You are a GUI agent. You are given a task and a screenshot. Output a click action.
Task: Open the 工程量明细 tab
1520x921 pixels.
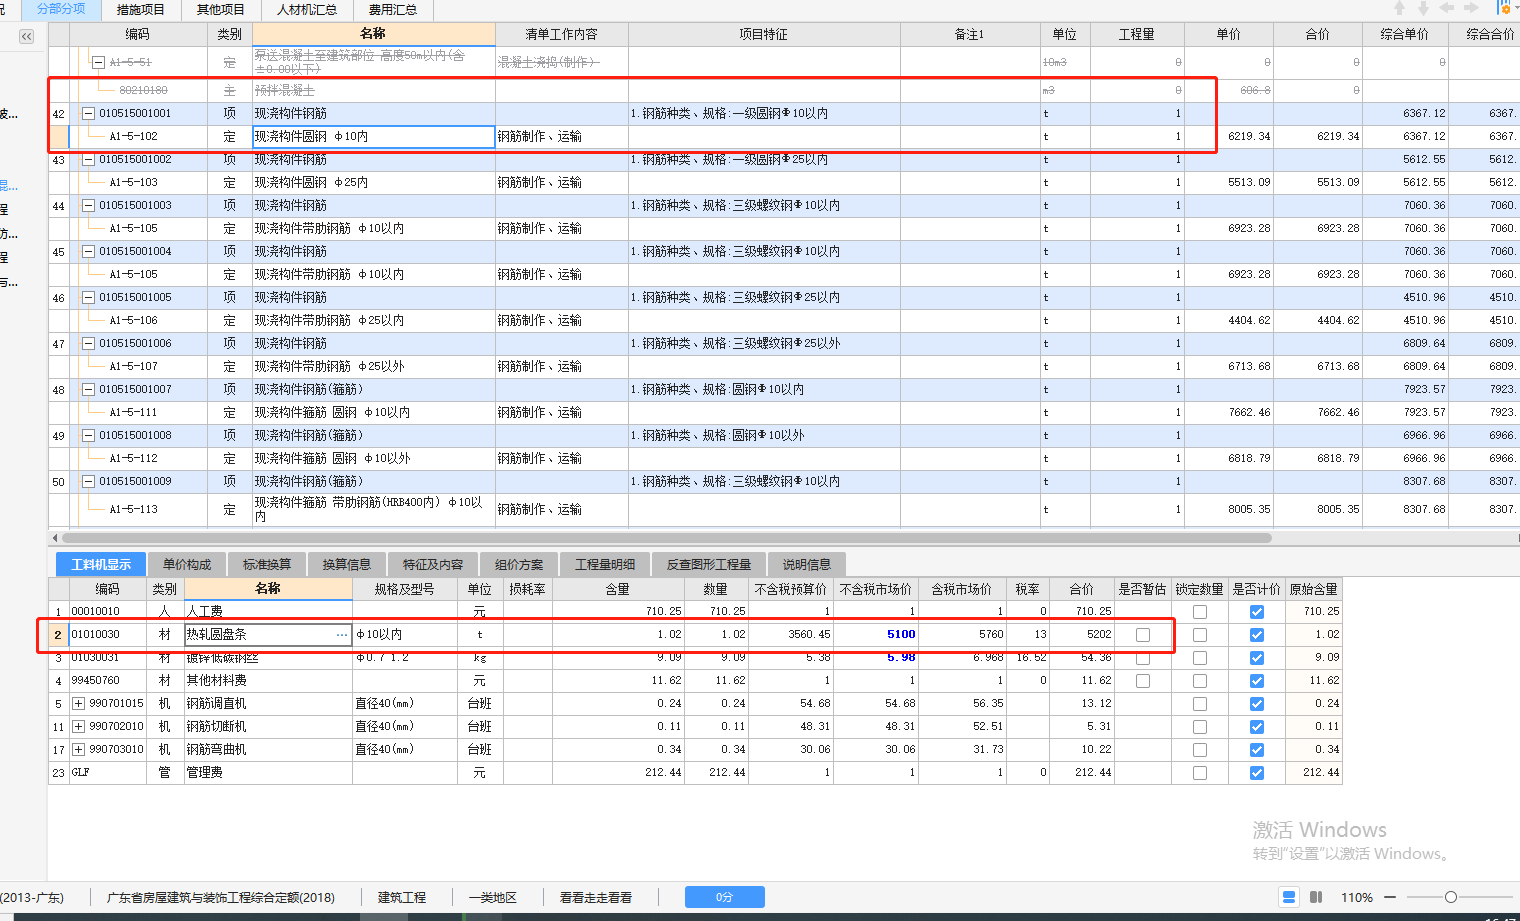[605, 564]
